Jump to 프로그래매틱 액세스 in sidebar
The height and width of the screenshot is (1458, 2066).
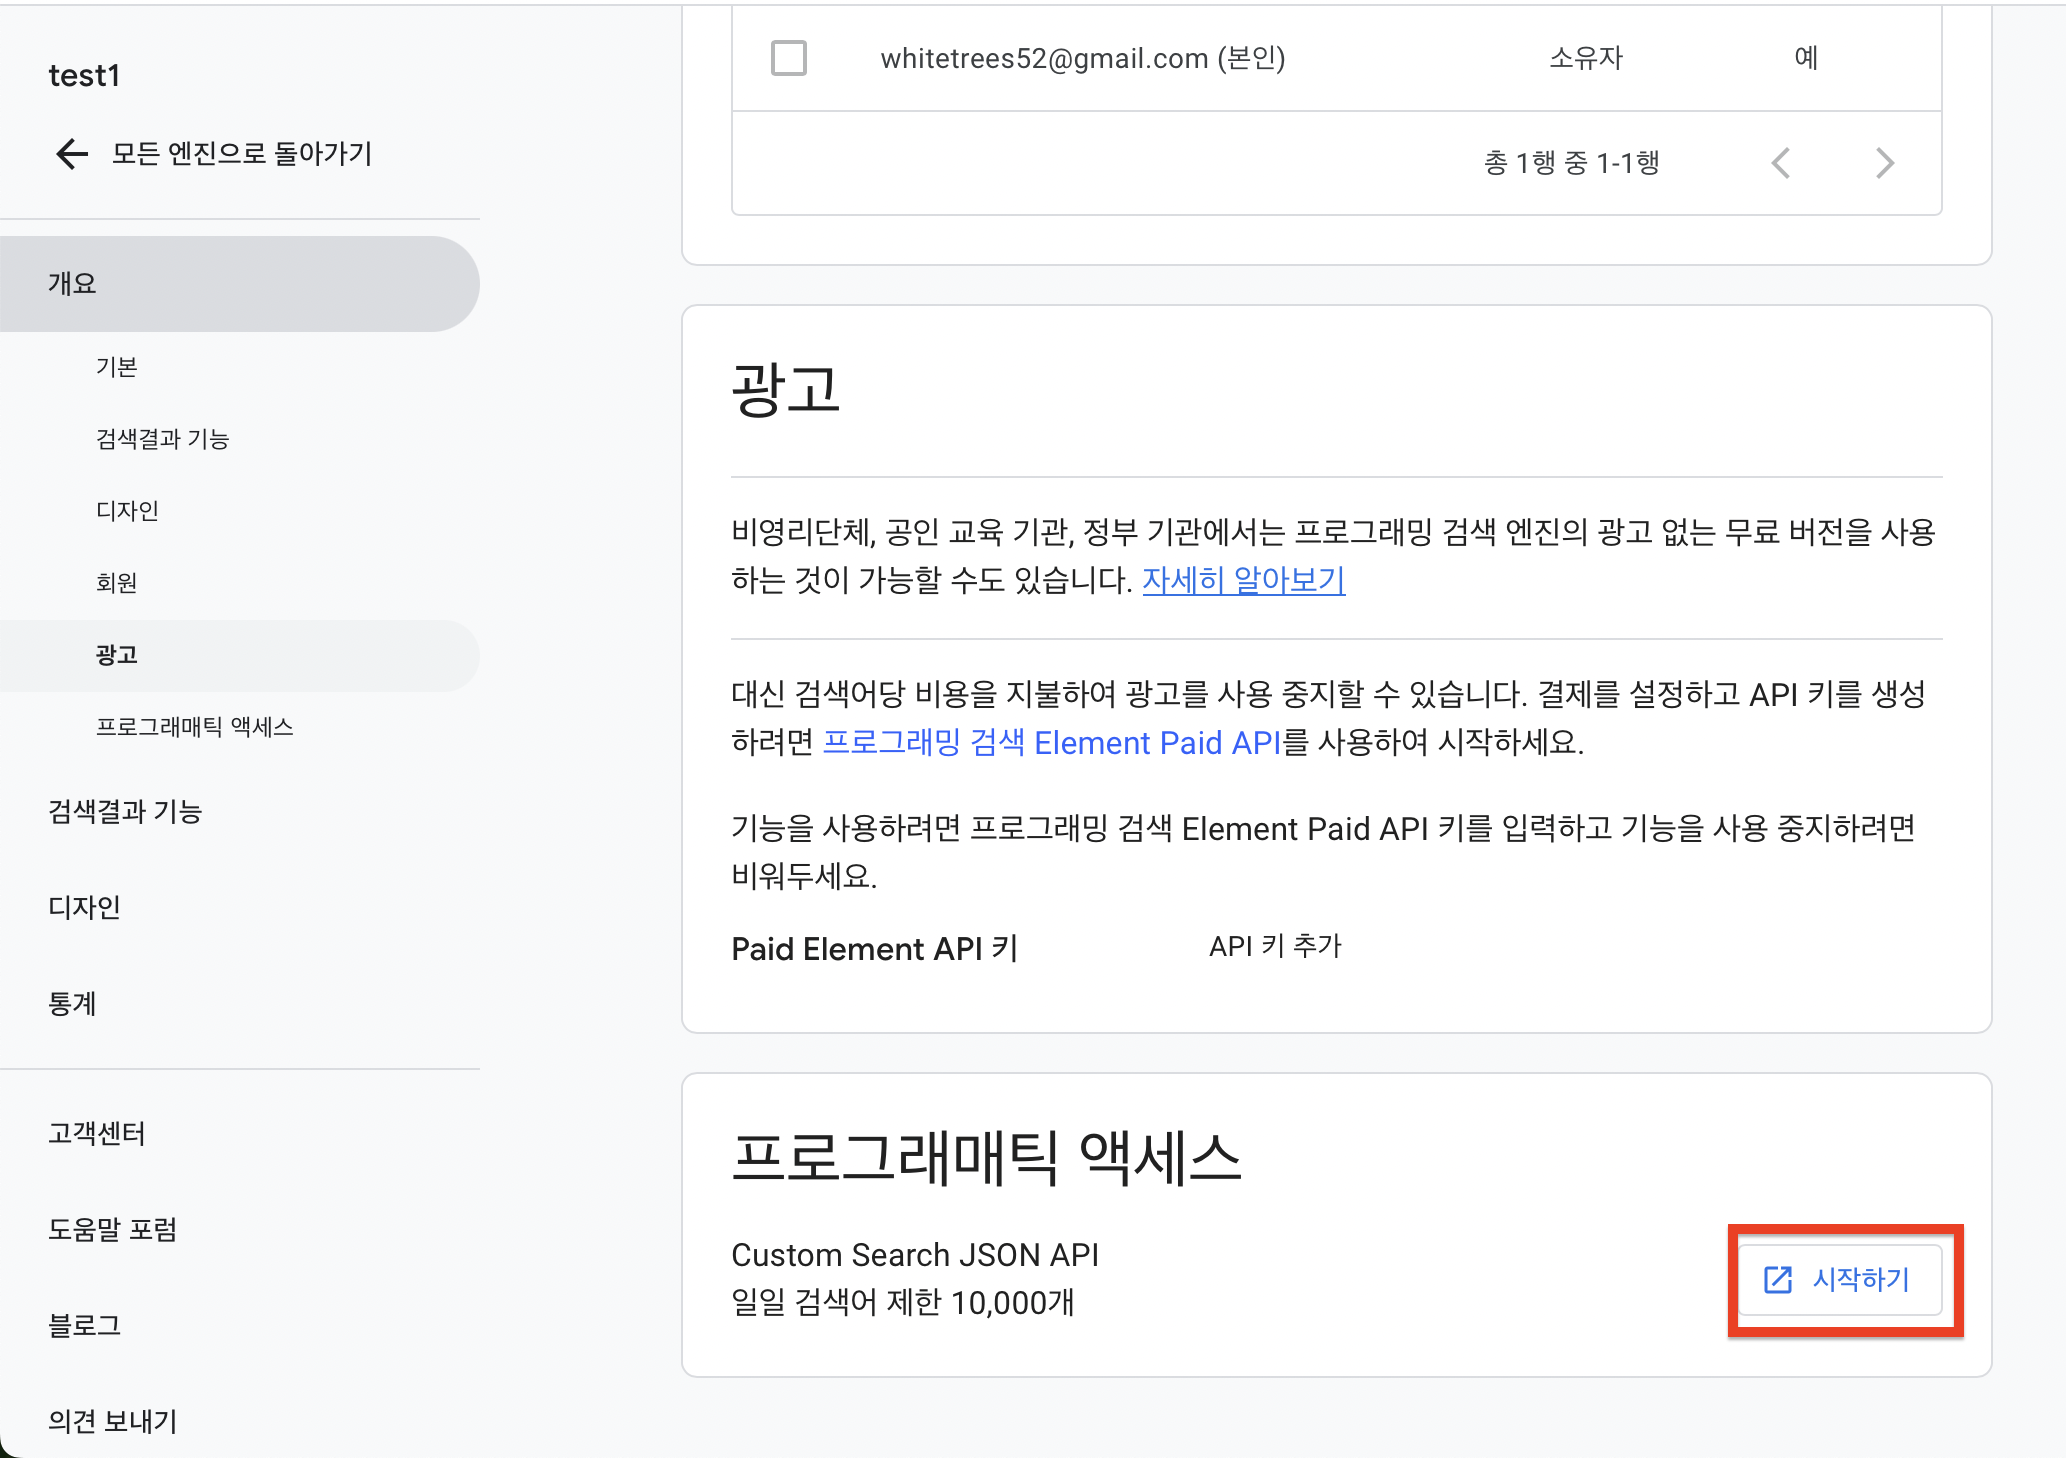pyautogui.click(x=194, y=727)
